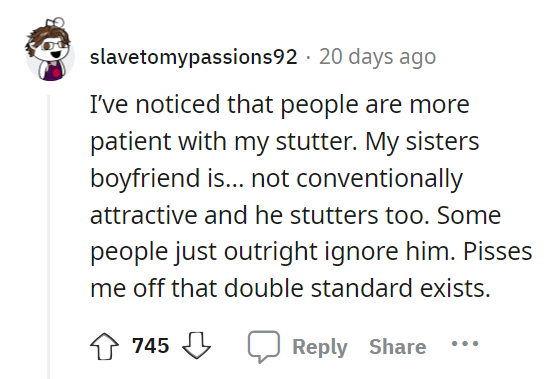
Task: Collapse the thread using the vertical line
Action: 49,237
